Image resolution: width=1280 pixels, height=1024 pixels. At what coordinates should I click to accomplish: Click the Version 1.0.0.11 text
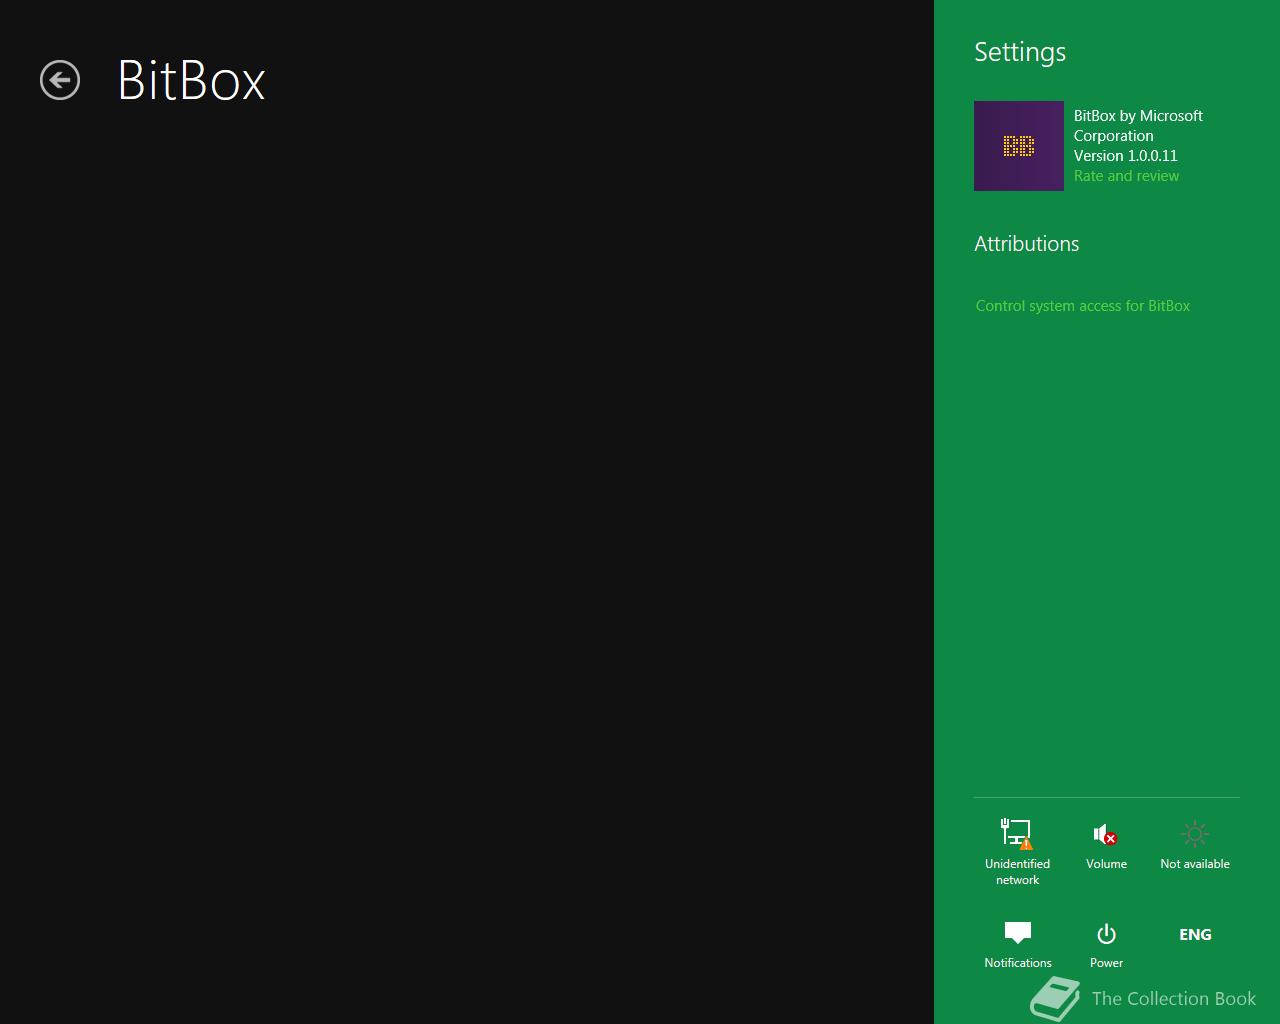pos(1126,156)
